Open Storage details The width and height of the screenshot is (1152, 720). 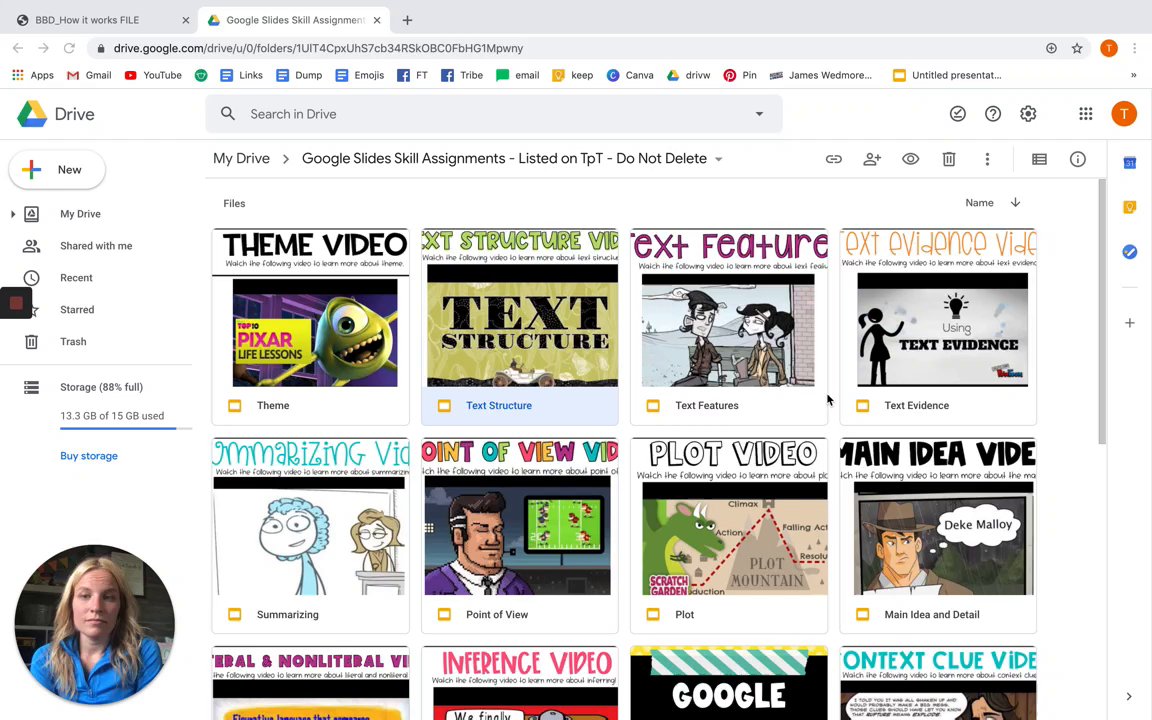tap(101, 387)
